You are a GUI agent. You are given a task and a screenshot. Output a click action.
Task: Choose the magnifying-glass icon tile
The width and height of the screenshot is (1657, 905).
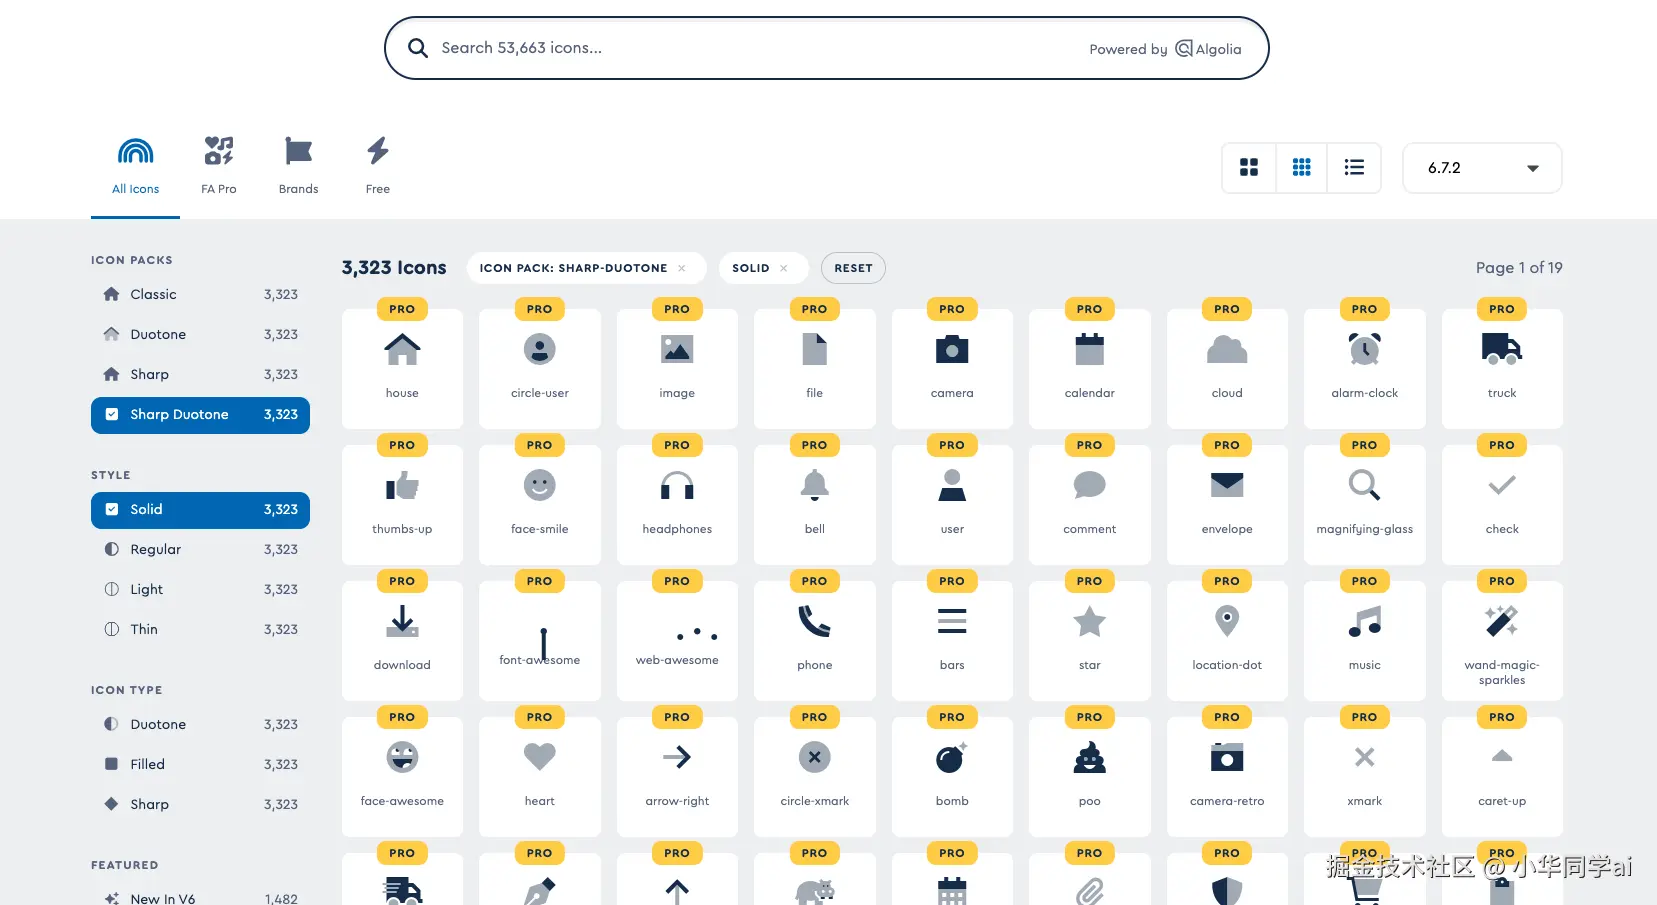point(1364,503)
